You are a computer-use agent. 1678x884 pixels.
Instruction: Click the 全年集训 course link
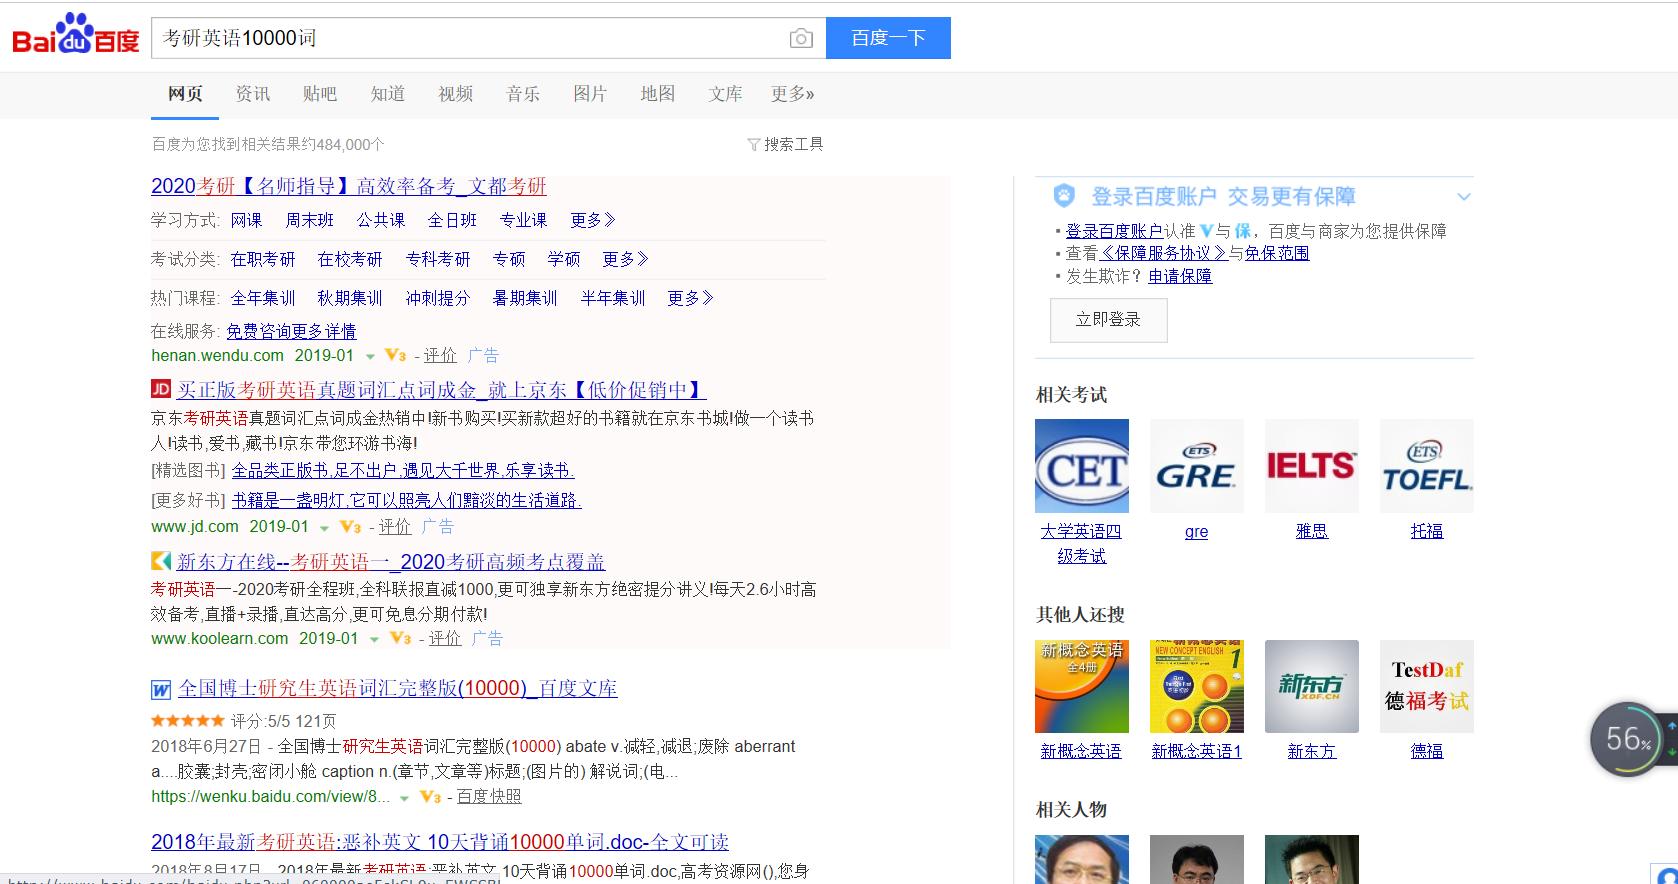[x=263, y=298]
